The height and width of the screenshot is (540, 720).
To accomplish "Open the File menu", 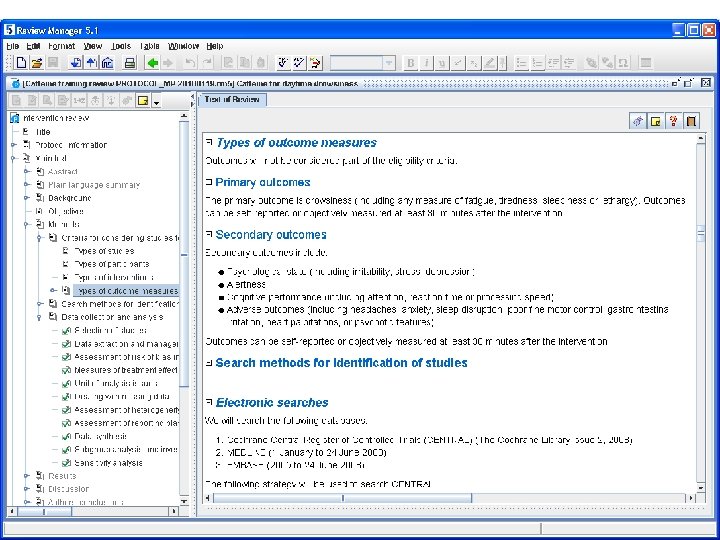I will [x=12, y=46].
